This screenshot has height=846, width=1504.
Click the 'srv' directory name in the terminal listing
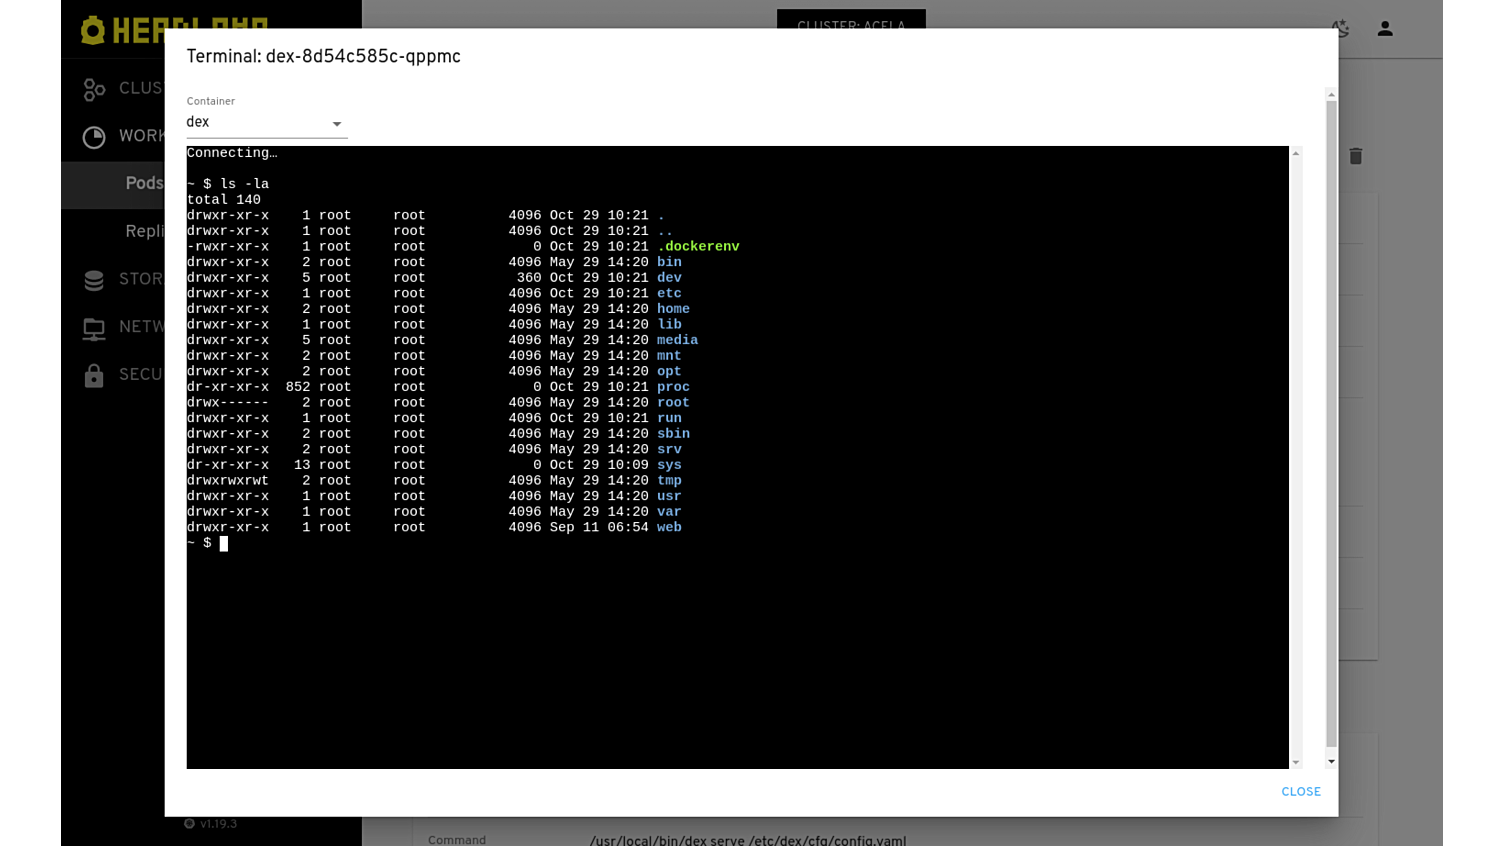pyautogui.click(x=669, y=450)
